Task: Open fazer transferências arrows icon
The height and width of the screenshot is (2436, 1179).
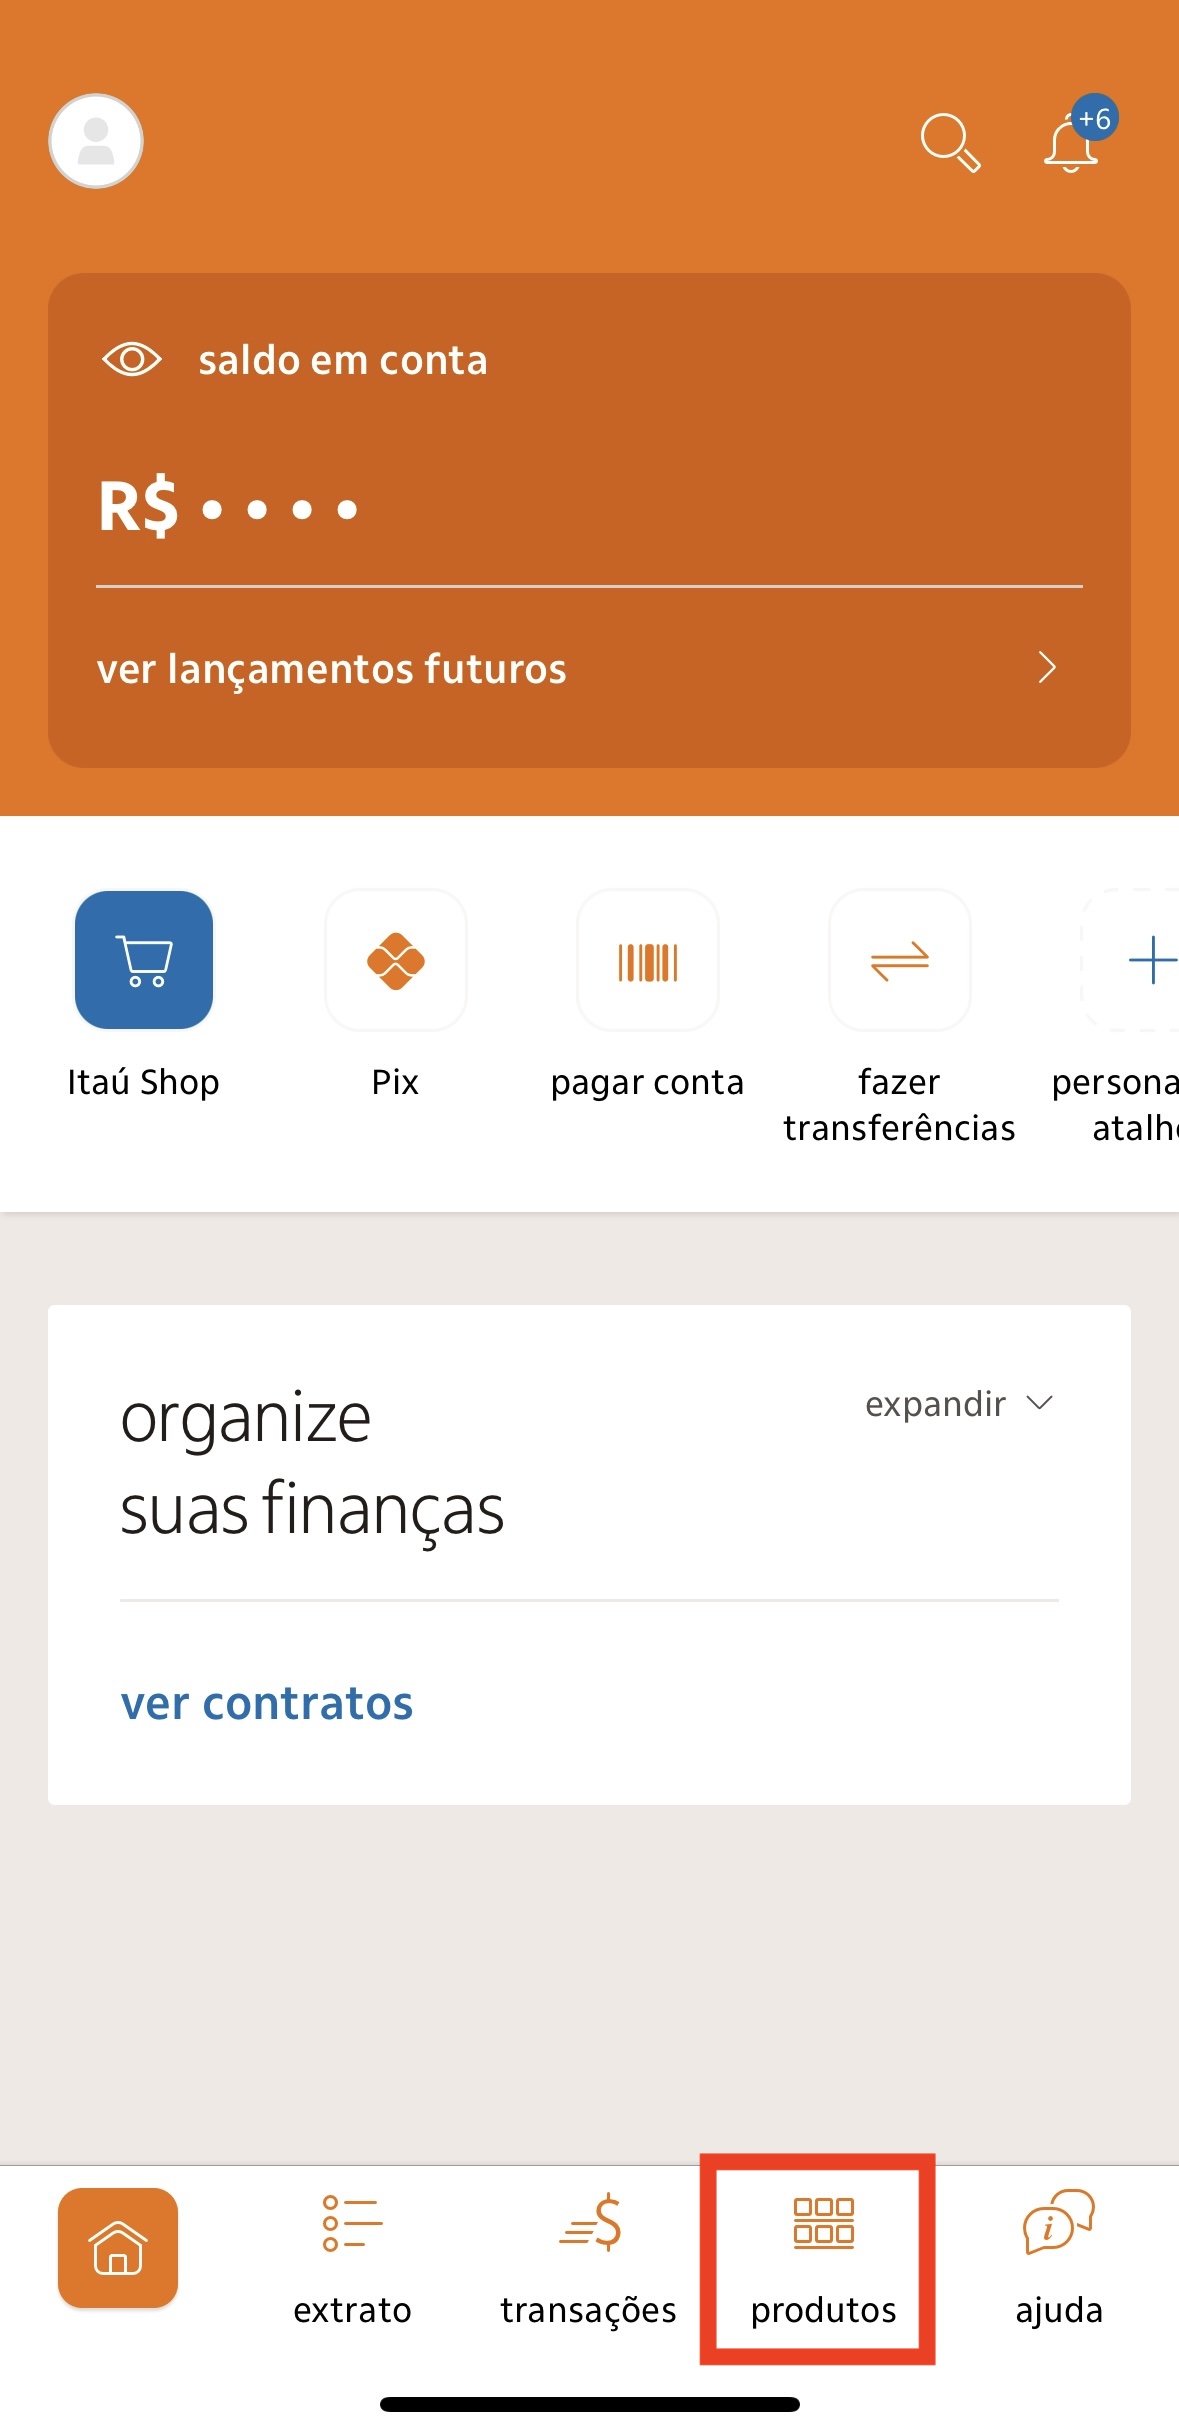Action: [900, 960]
